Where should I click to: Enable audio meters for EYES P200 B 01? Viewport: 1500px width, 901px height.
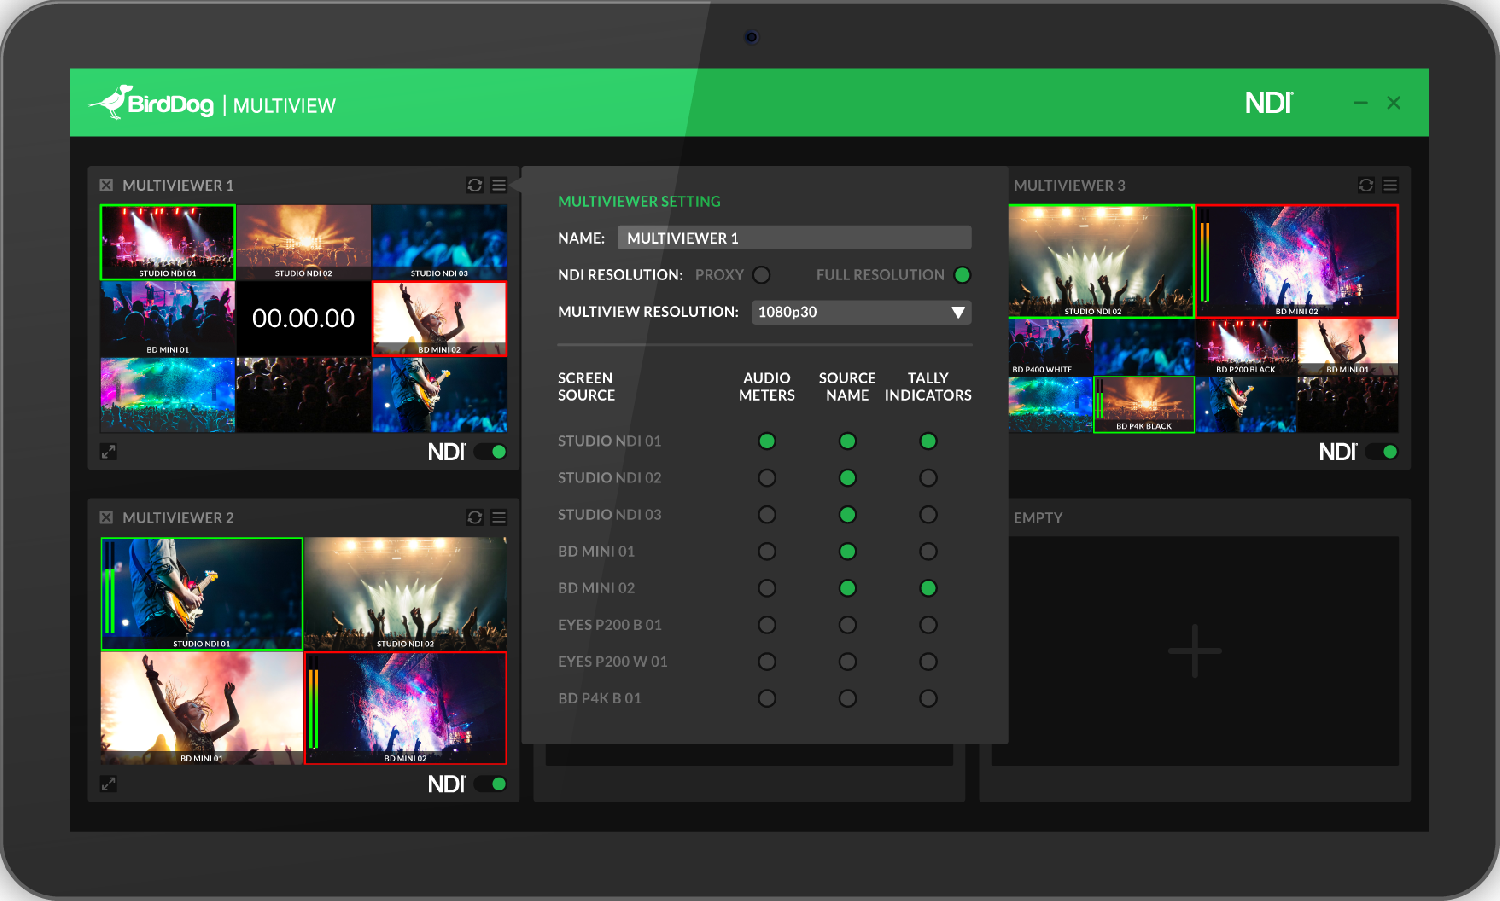tap(767, 625)
